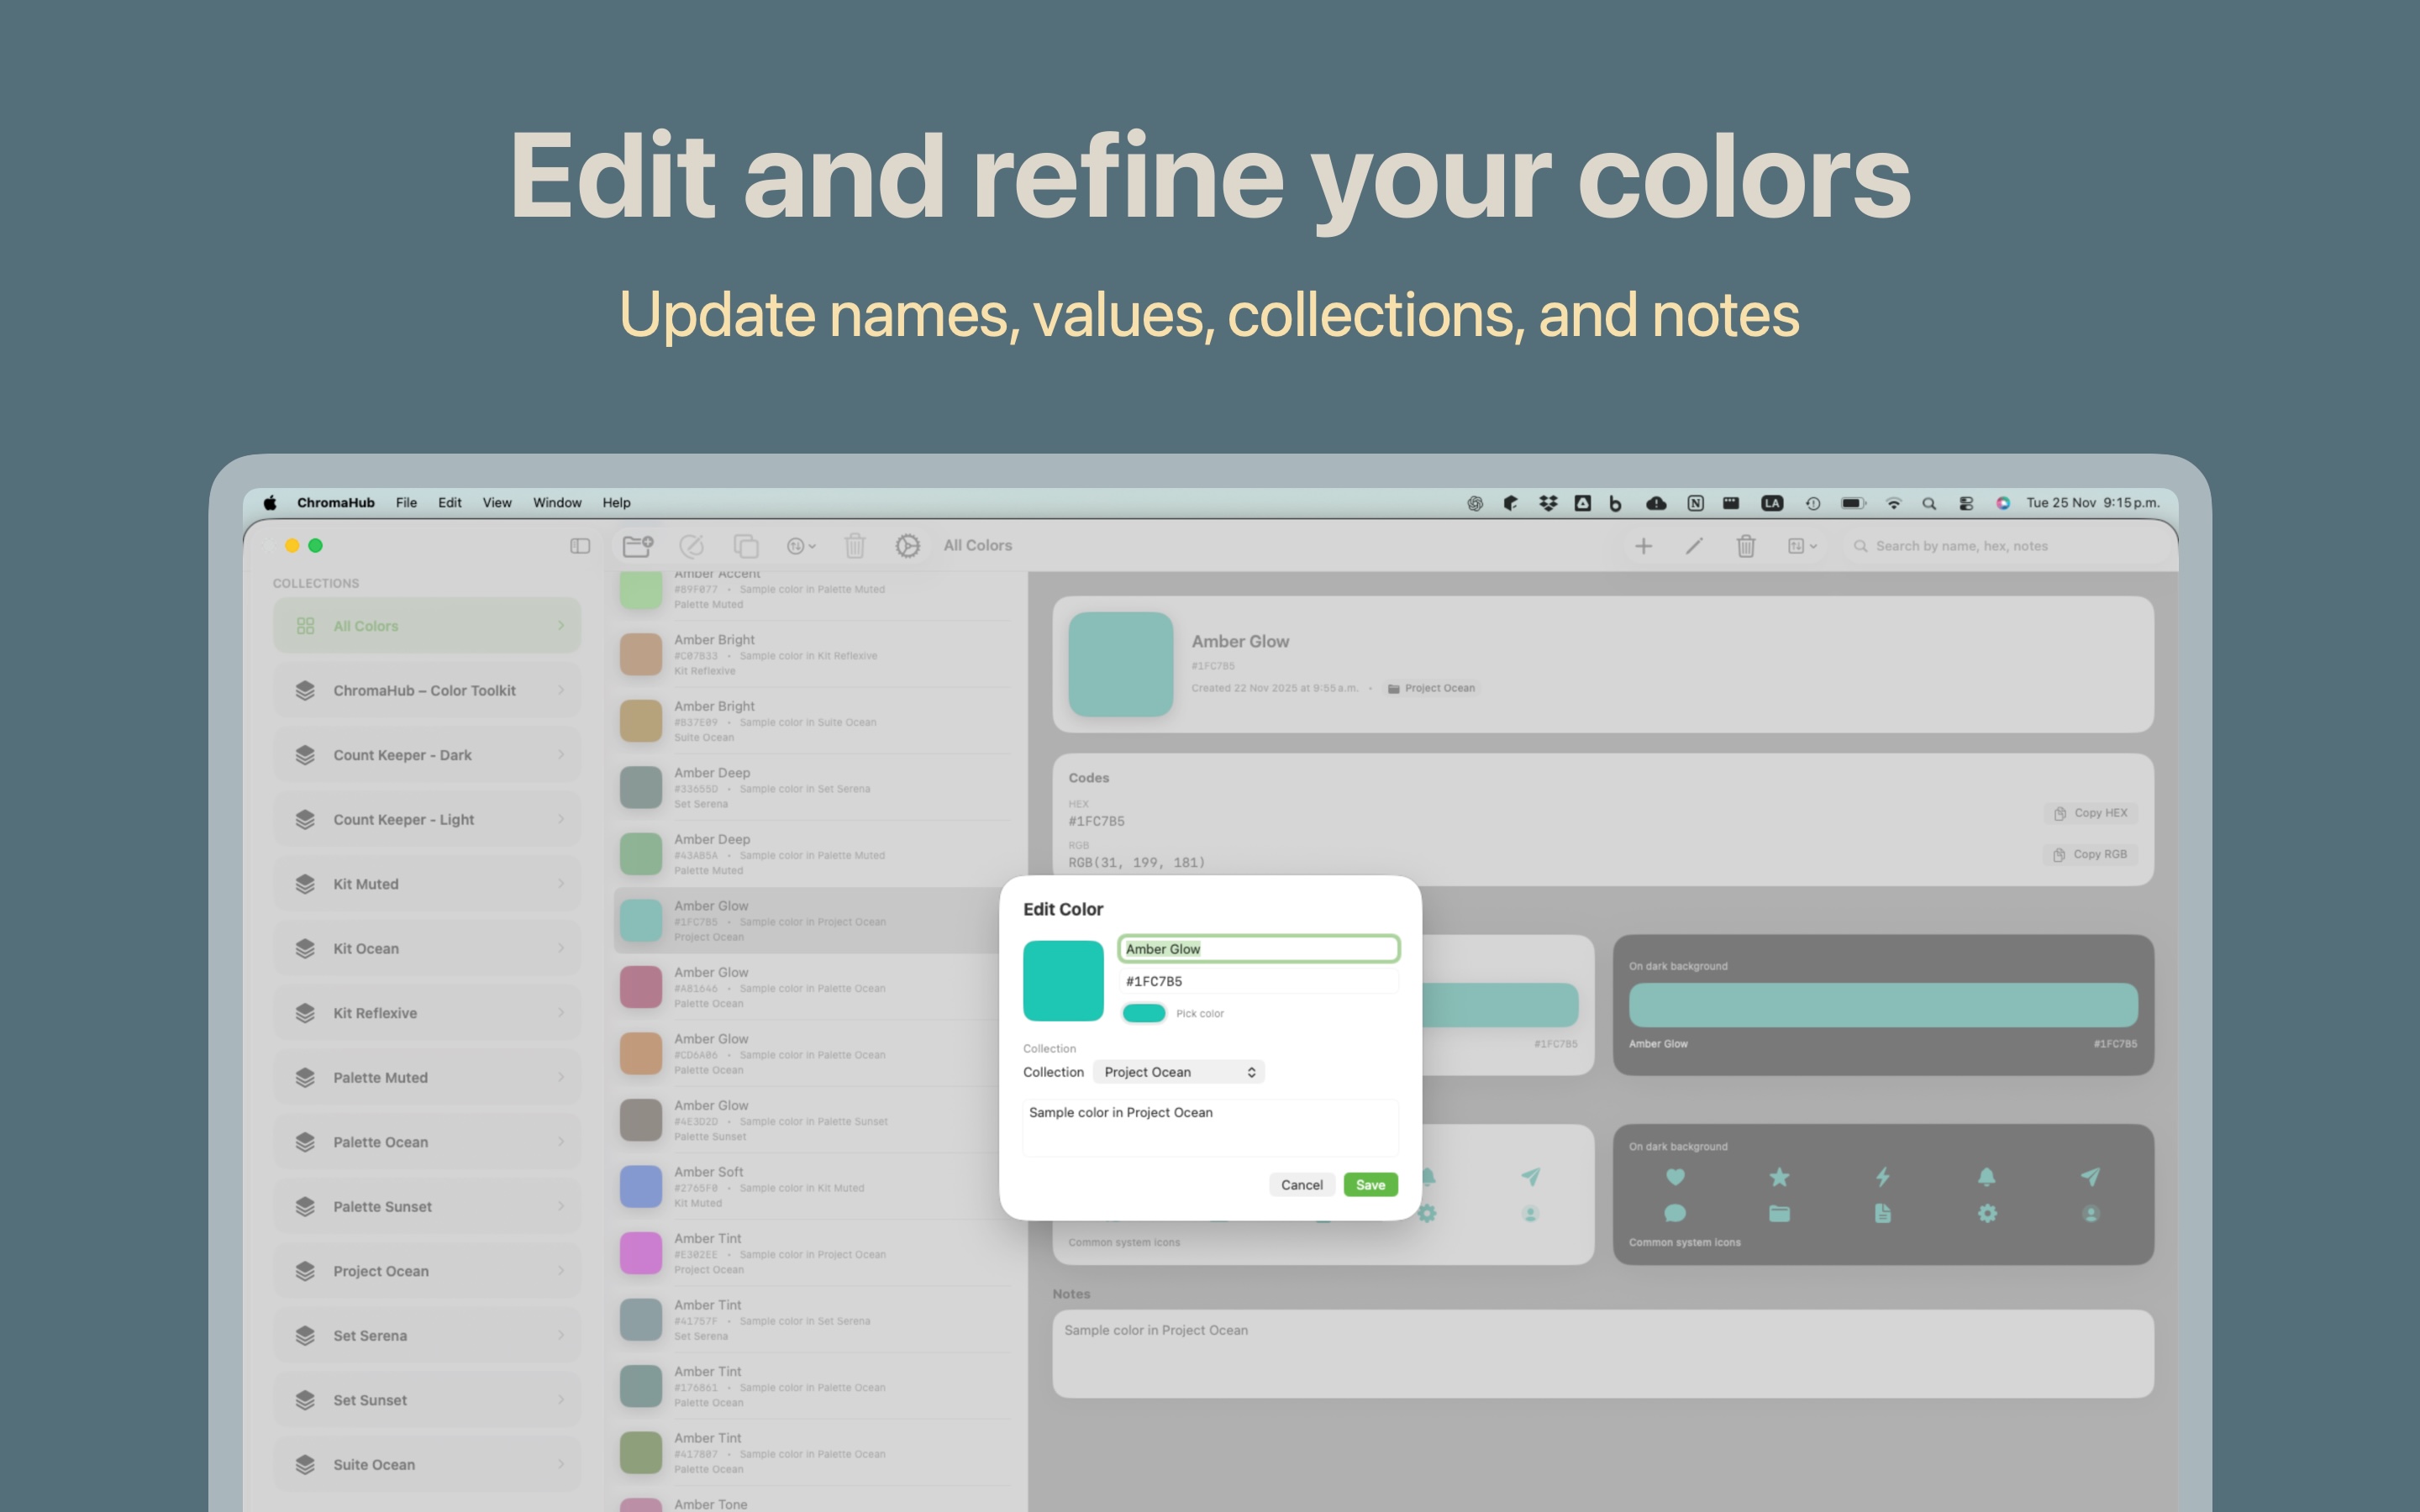
Task: Open the new collection folder icon
Action: point(638,546)
